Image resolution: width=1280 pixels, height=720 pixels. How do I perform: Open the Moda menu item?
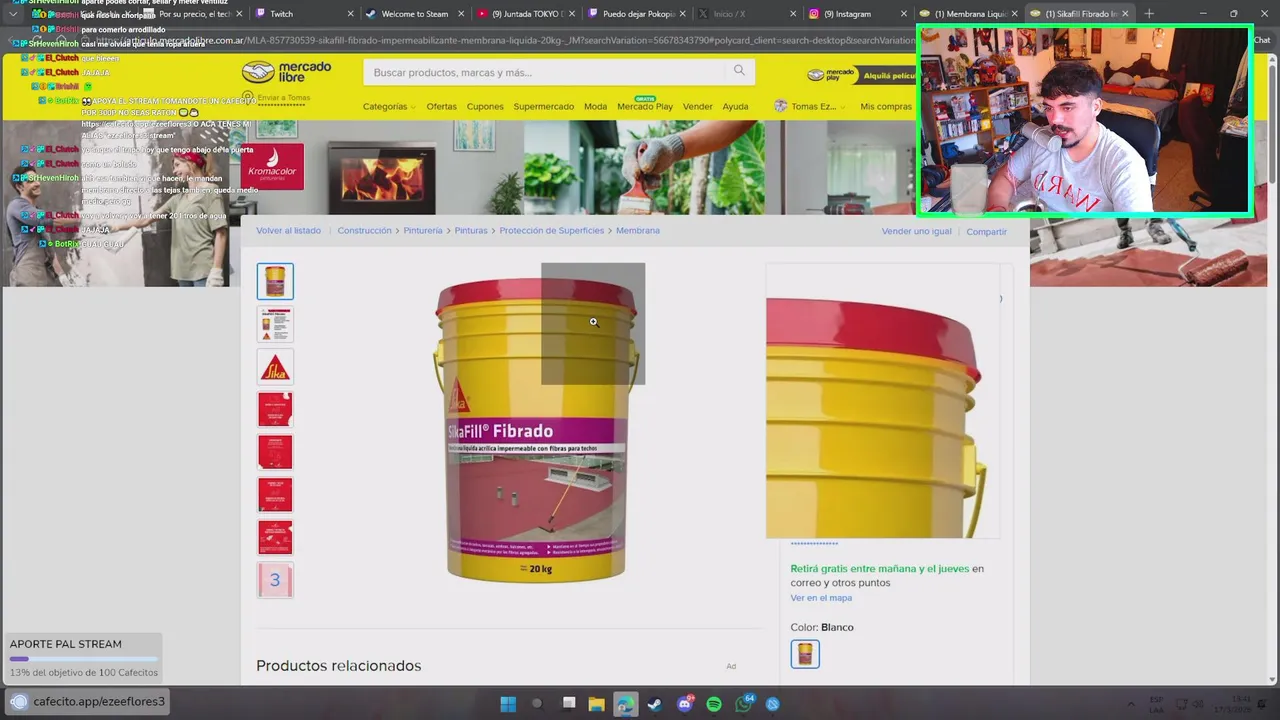(595, 106)
